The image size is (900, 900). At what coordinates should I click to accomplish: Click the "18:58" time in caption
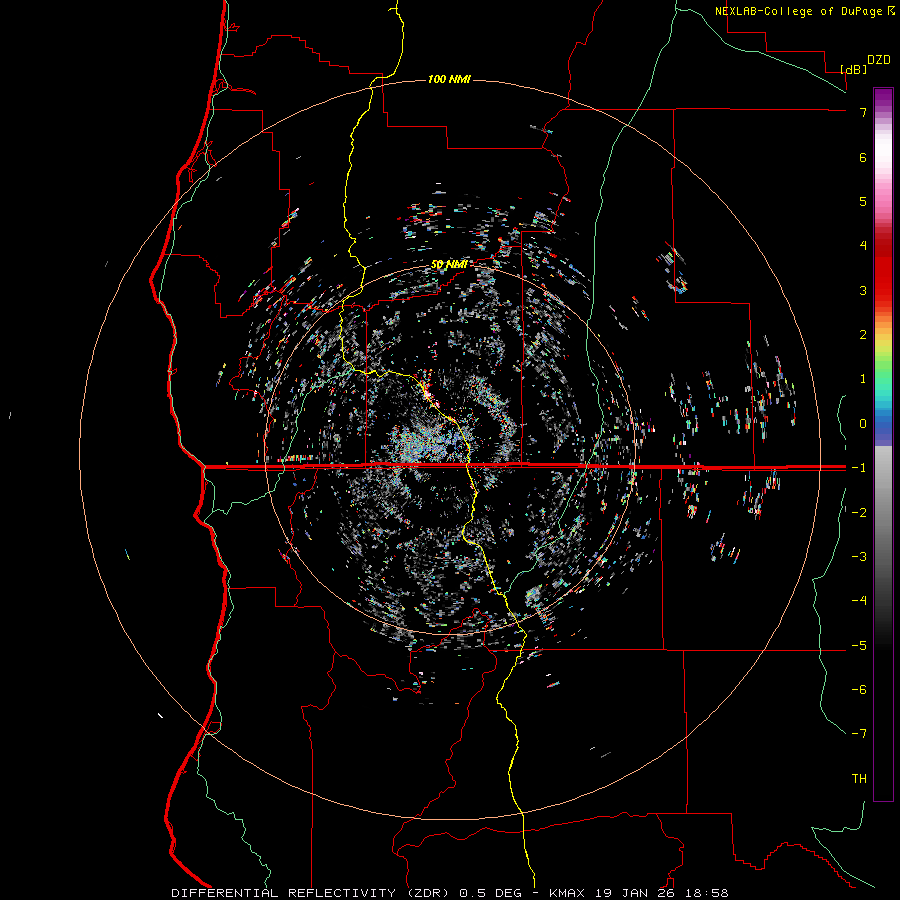point(706,893)
